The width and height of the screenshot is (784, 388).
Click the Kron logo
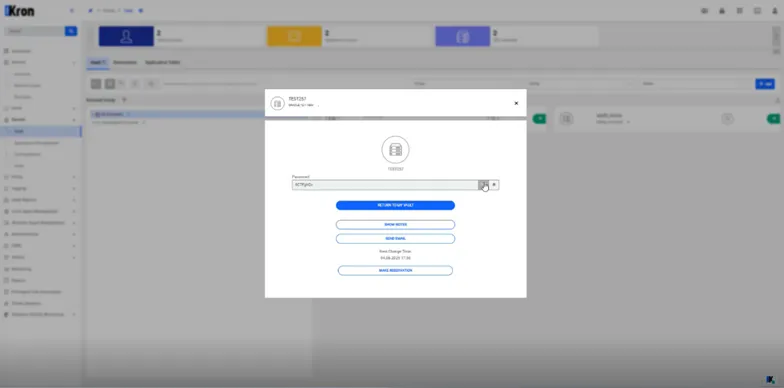click(x=19, y=11)
